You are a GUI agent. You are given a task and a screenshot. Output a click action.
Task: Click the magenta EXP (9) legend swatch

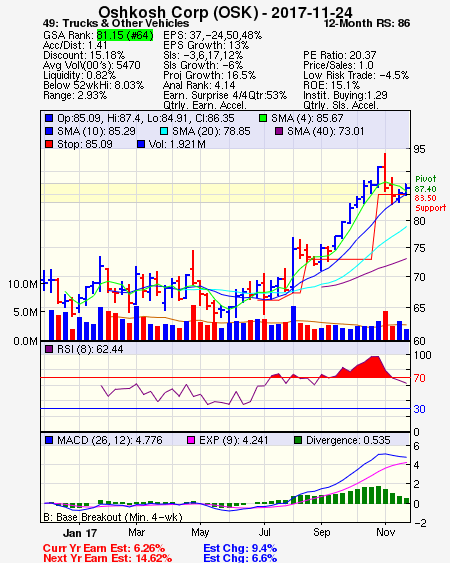[191, 440]
